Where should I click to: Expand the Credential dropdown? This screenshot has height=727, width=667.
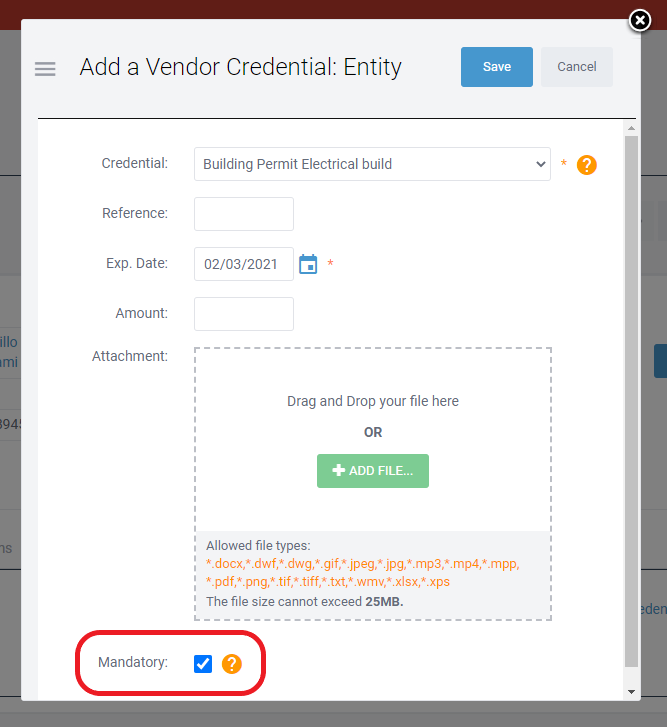[372, 164]
